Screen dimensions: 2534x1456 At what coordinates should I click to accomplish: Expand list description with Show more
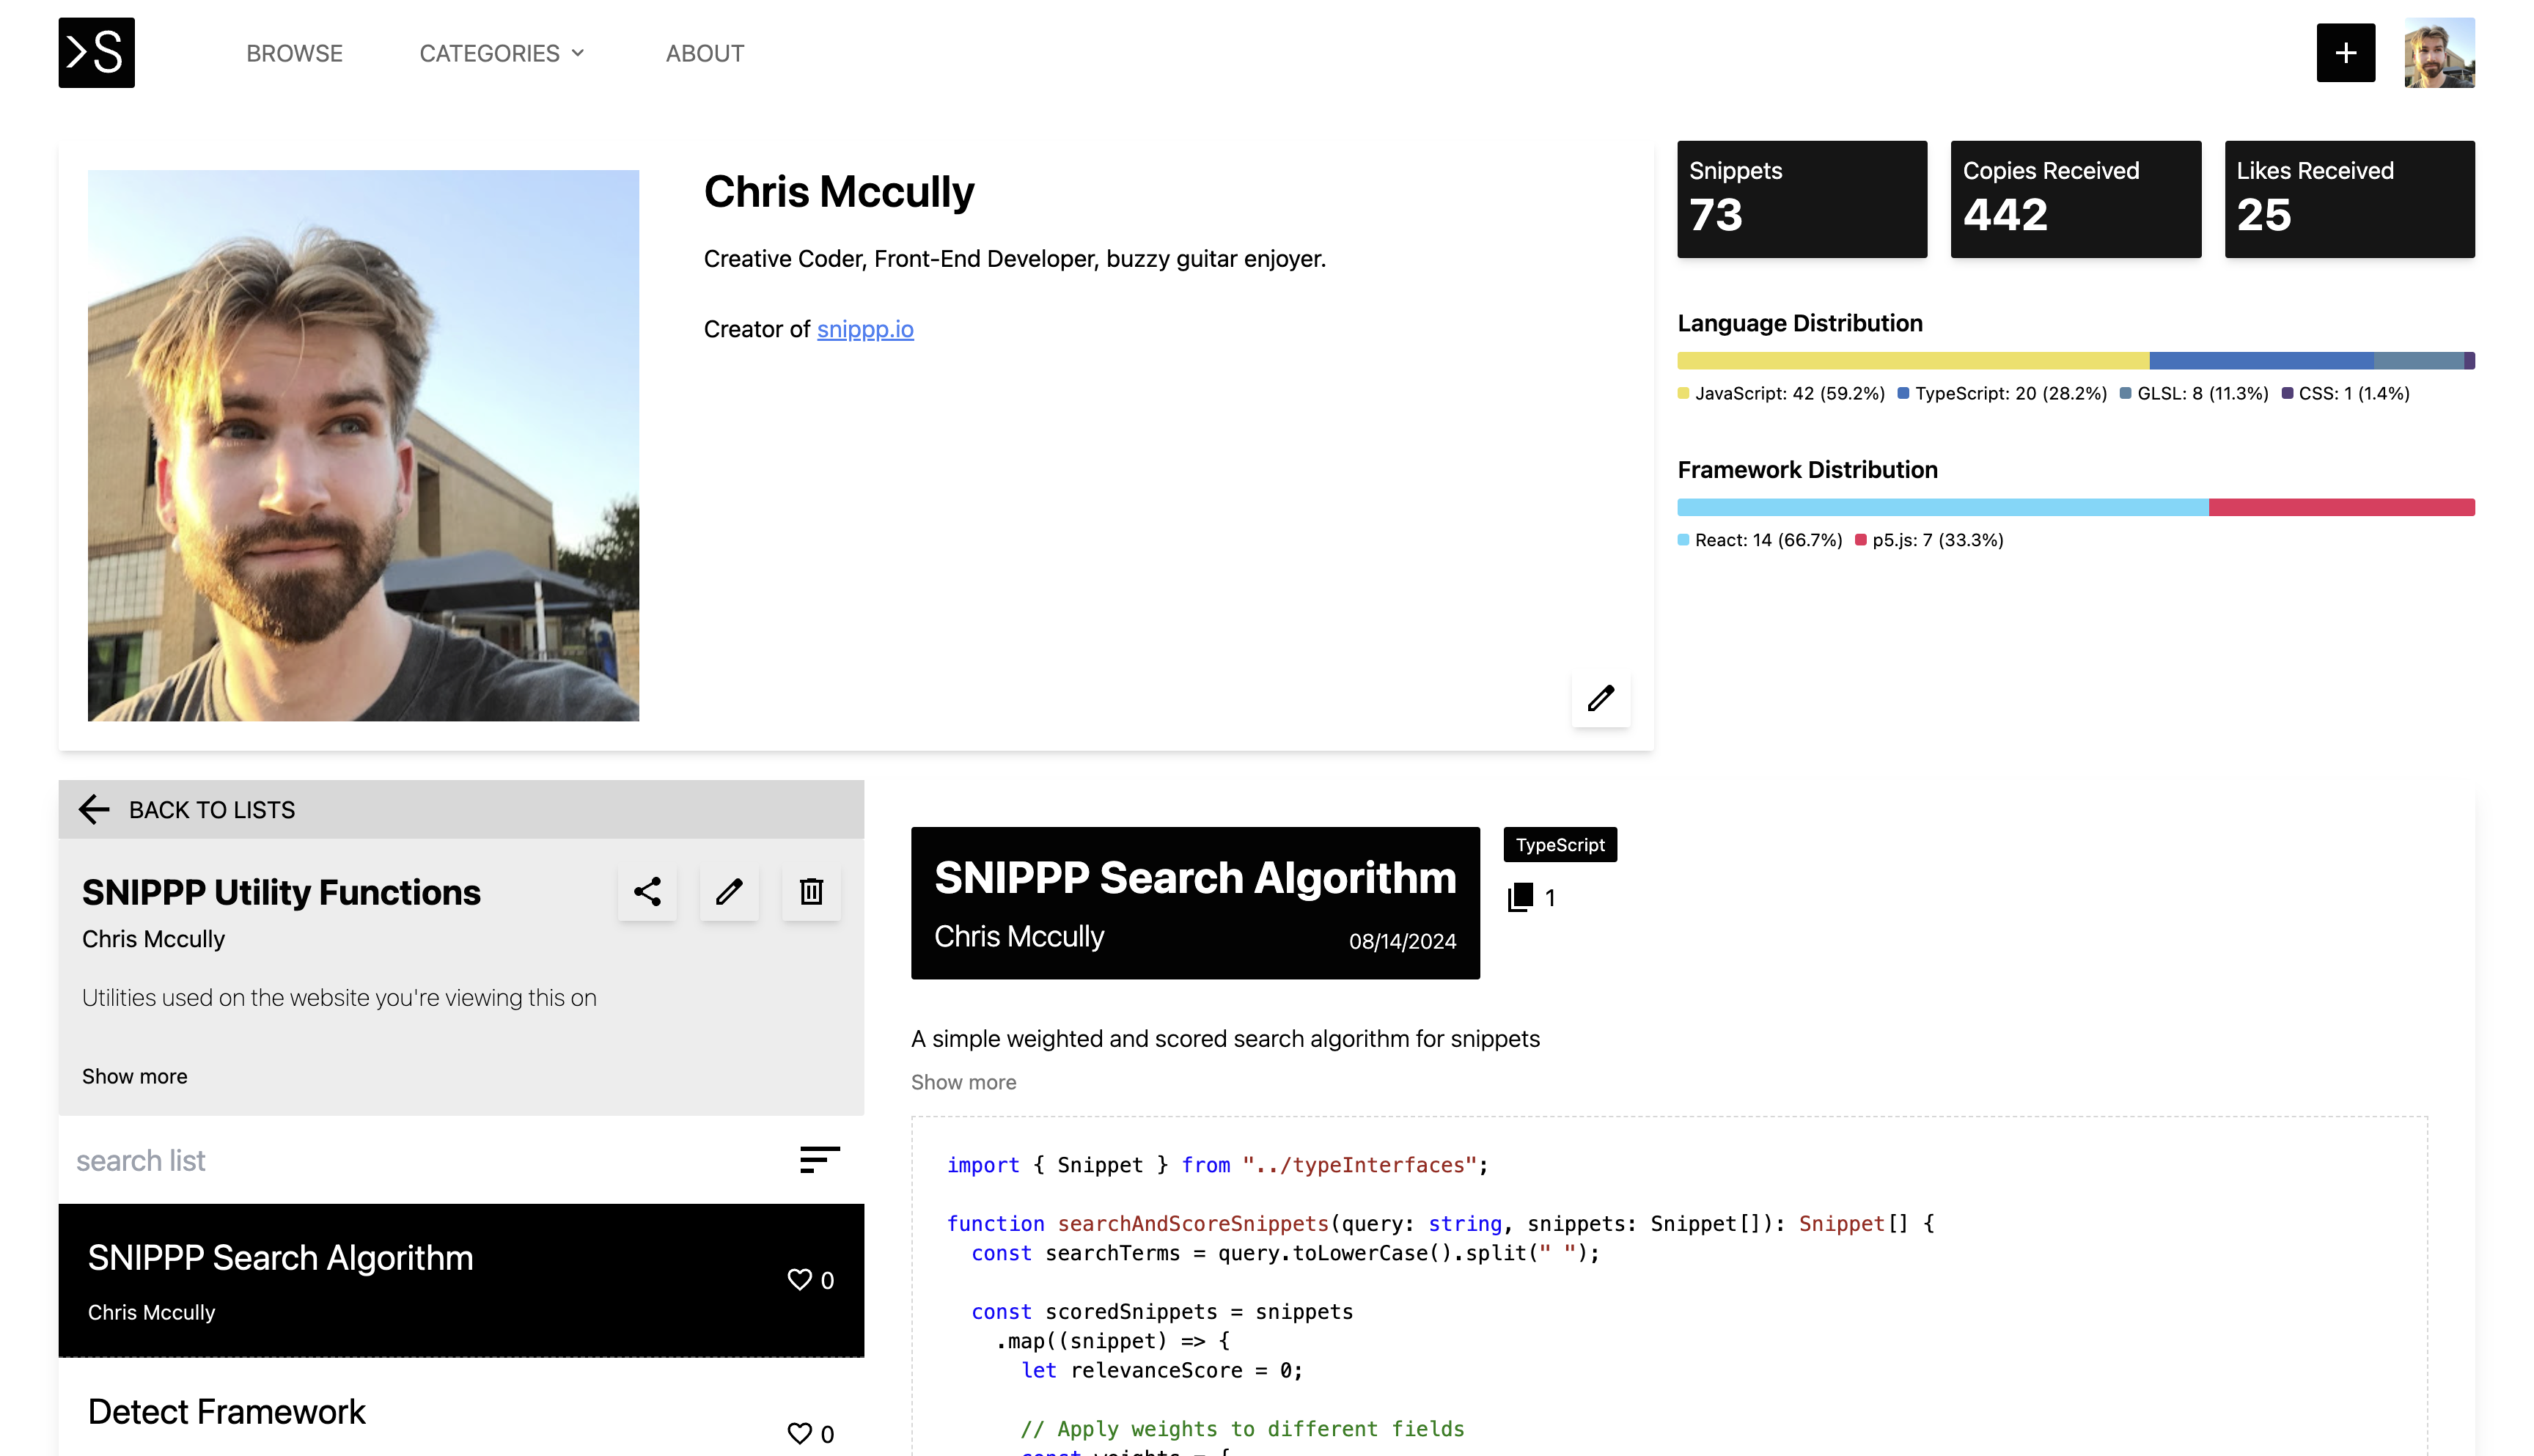[x=134, y=1076]
